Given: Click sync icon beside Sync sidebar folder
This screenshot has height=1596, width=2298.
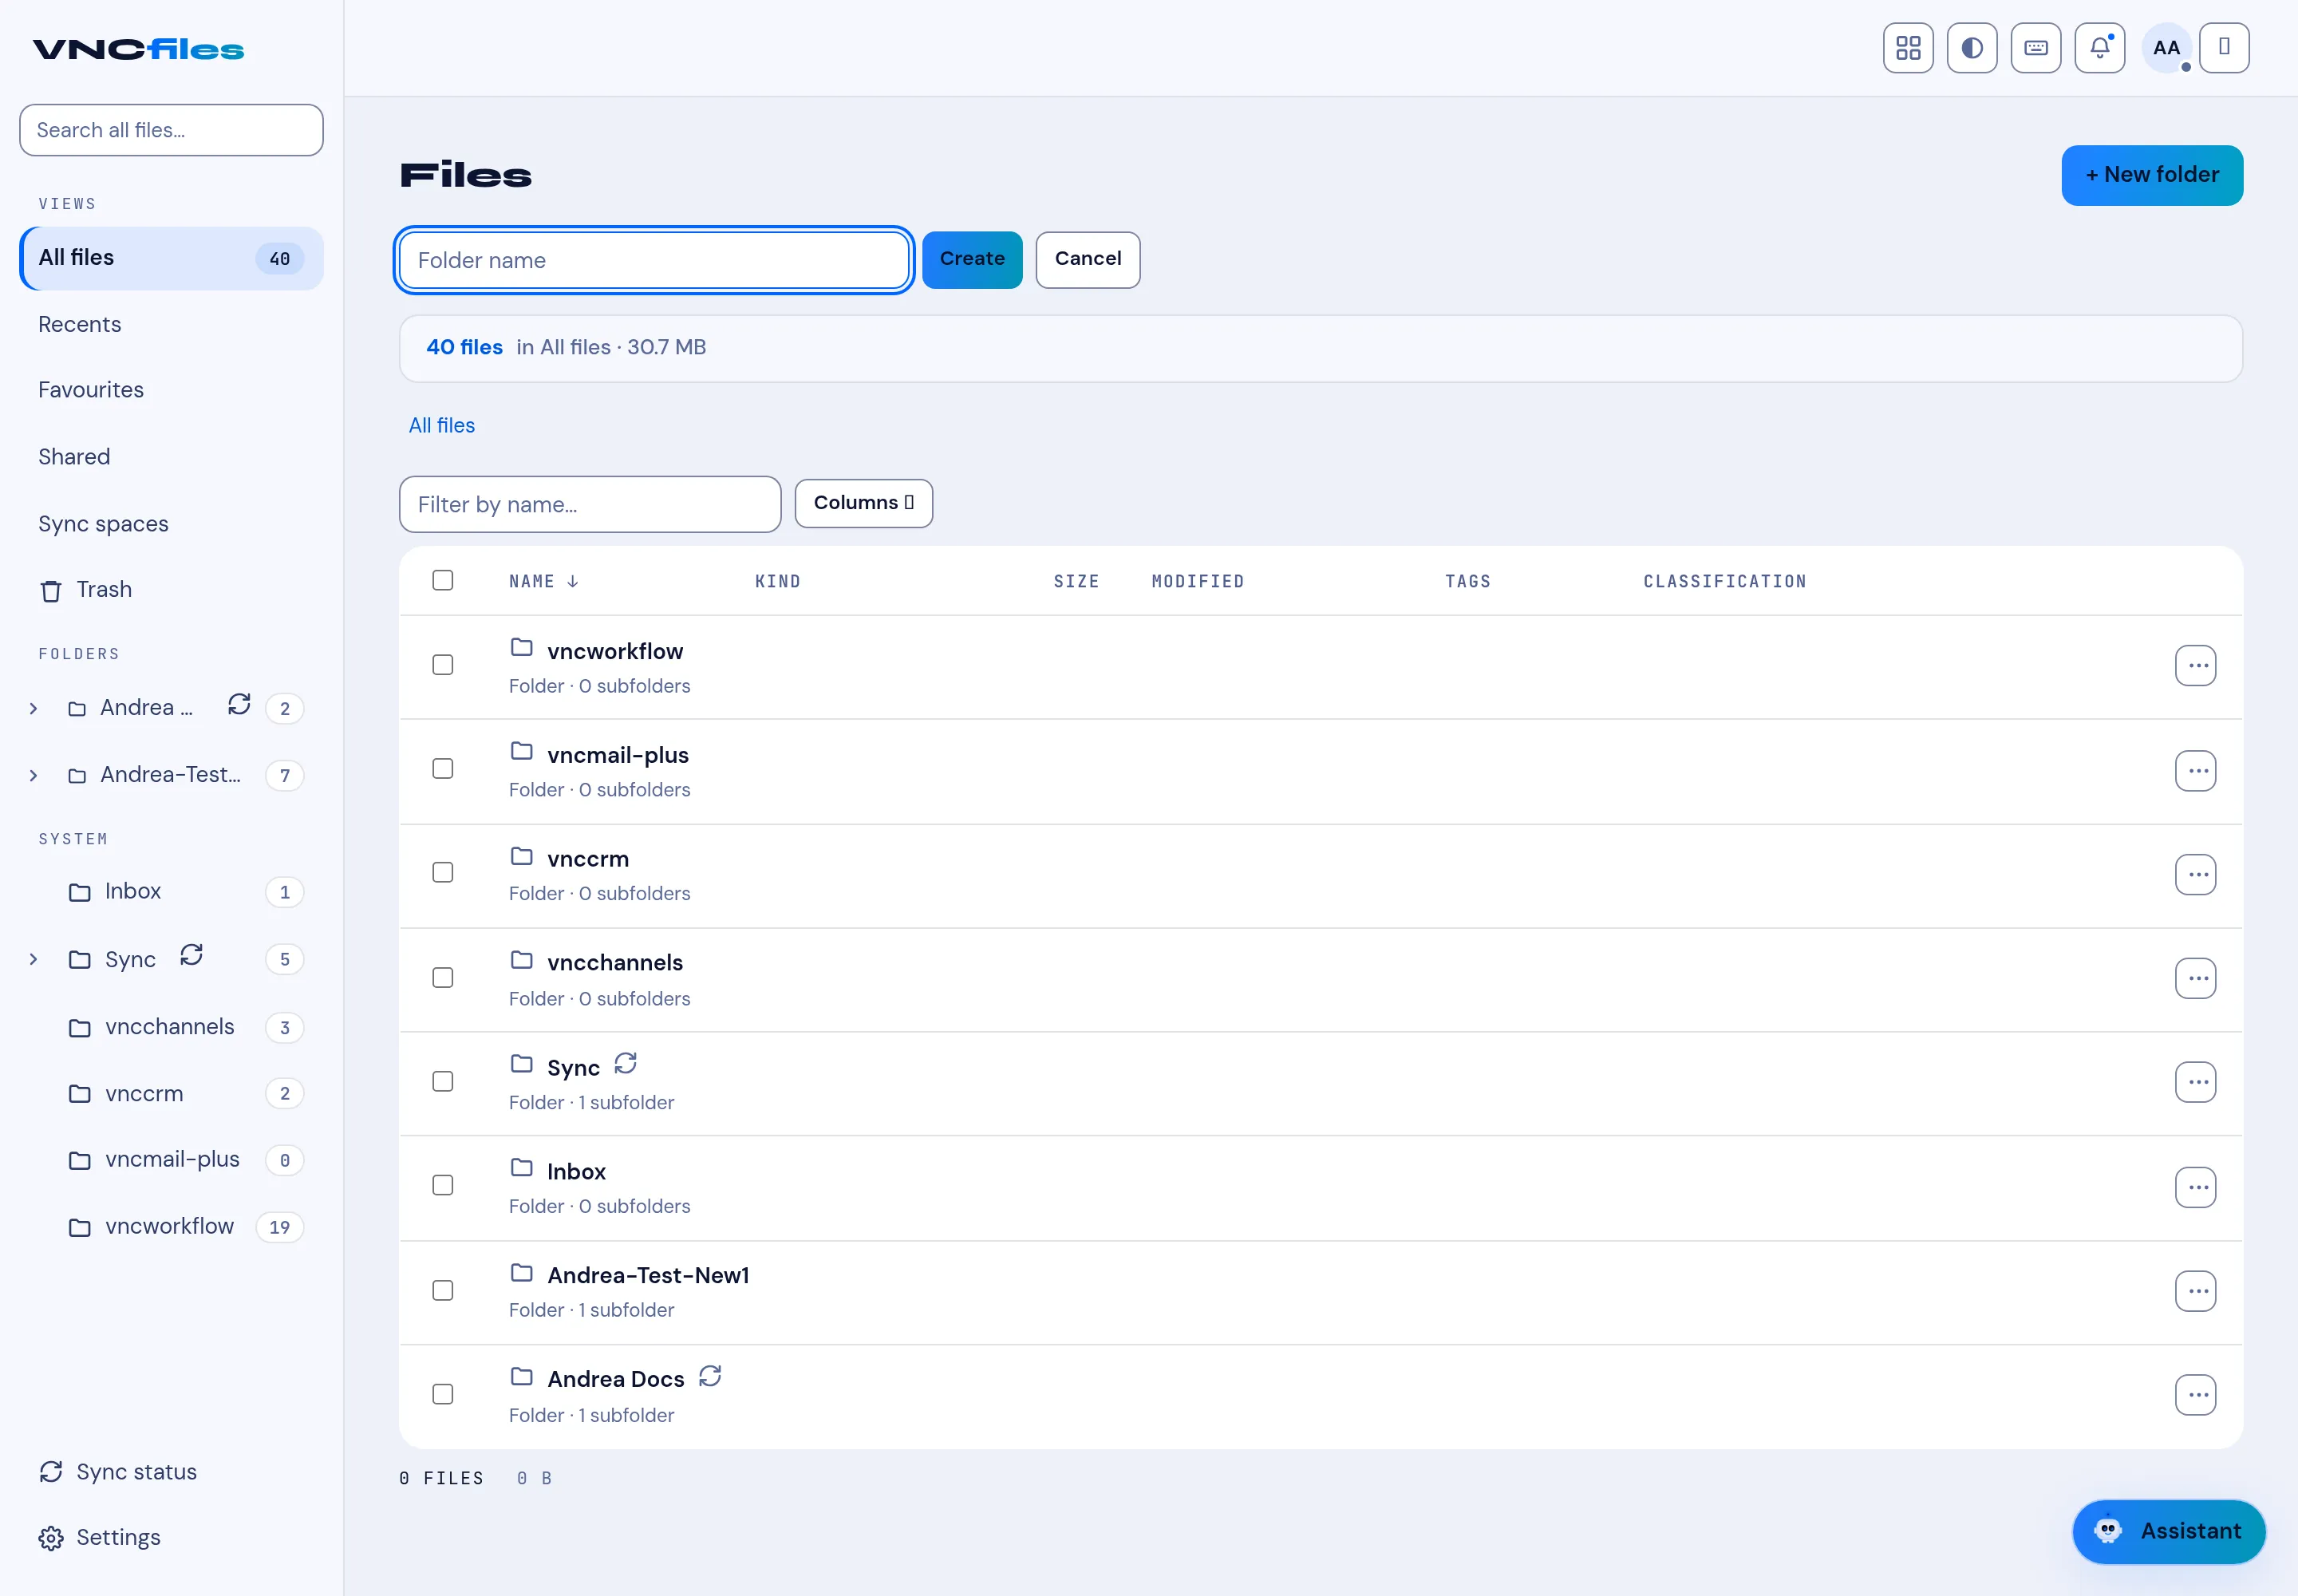Looking at the screenshot, I should point(191,956).
